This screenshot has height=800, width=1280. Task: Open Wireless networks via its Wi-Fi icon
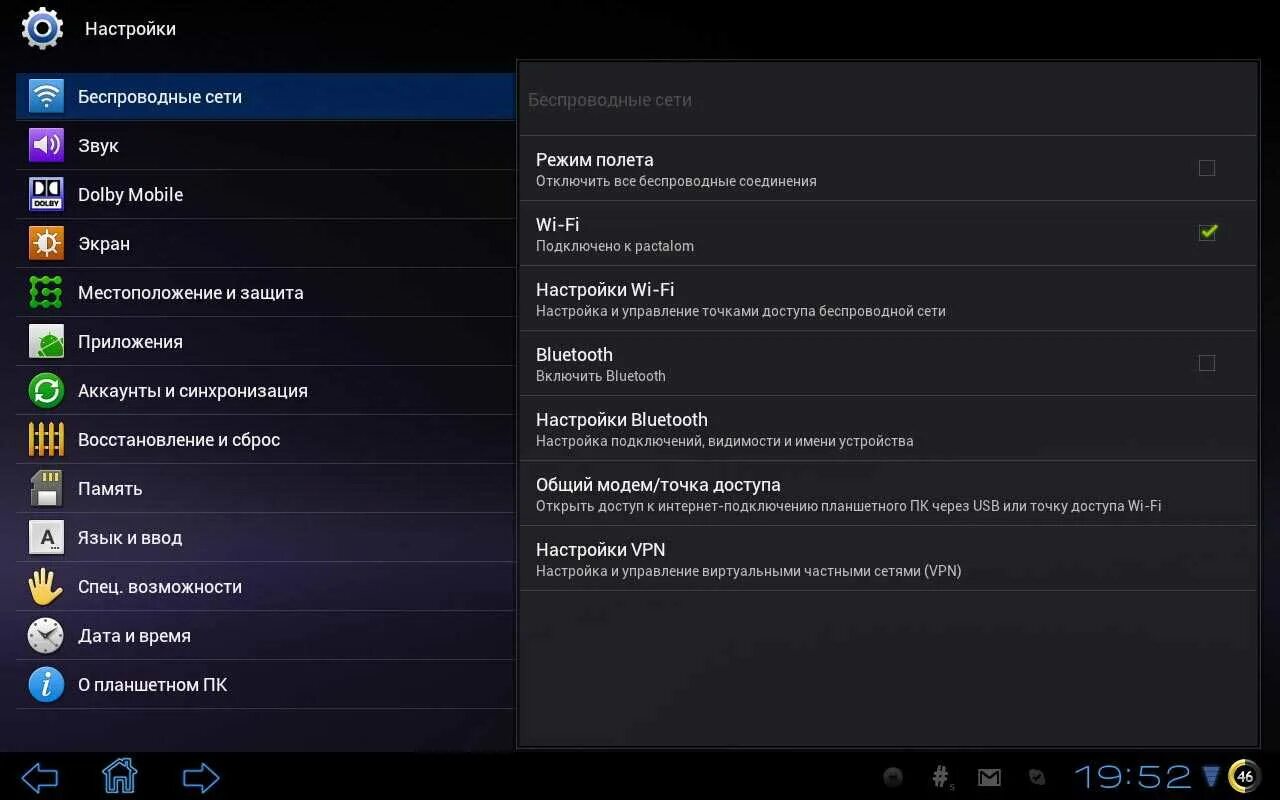(46, 96)
